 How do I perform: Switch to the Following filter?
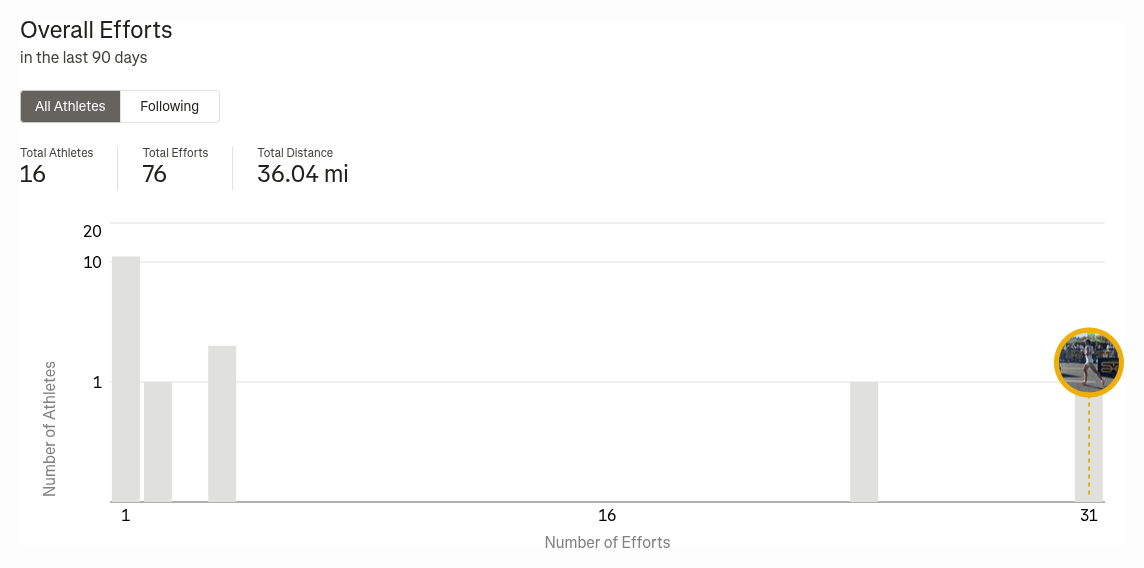(169, 106)
